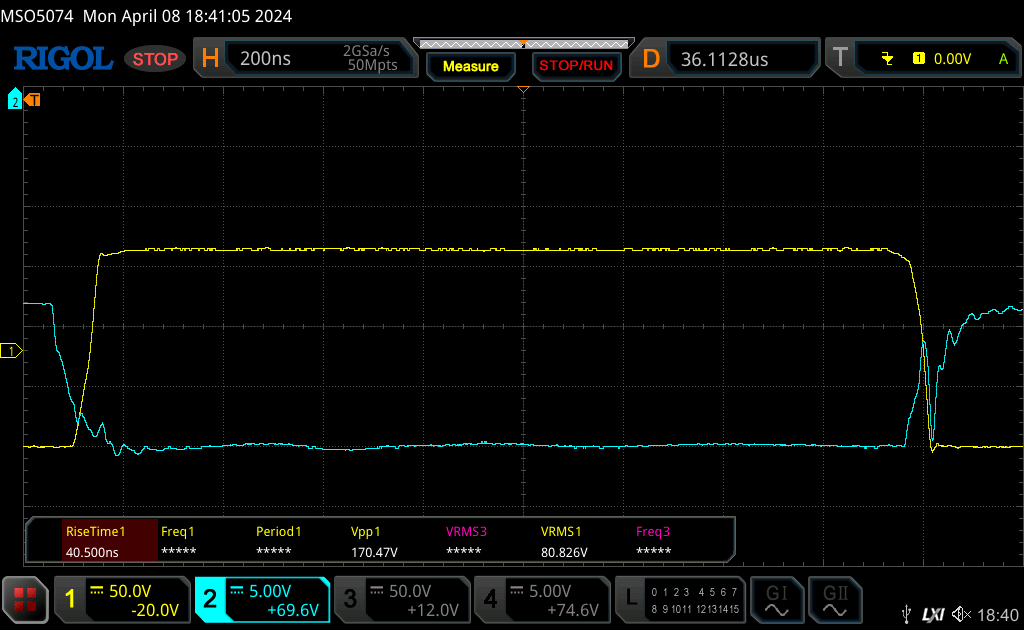The height and width of the screenshot is (630, 1024).
Task: Select the Freq1 measurement
Action: point(178,541)
